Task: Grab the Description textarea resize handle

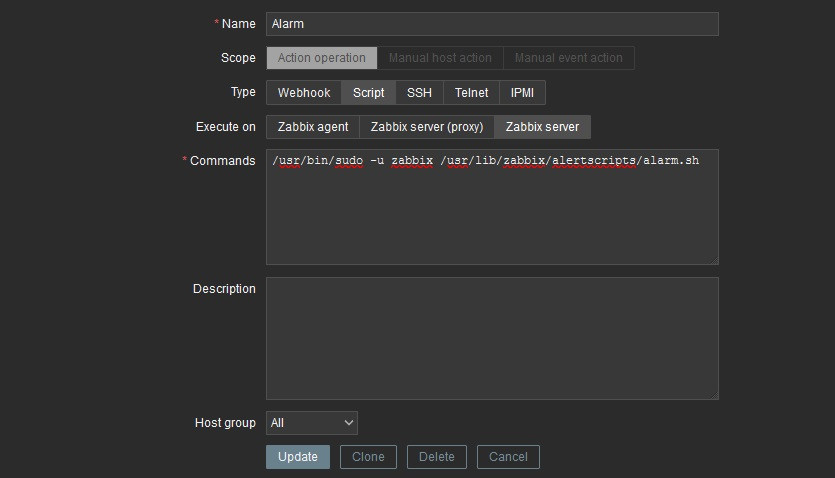Action: point(714,395)
